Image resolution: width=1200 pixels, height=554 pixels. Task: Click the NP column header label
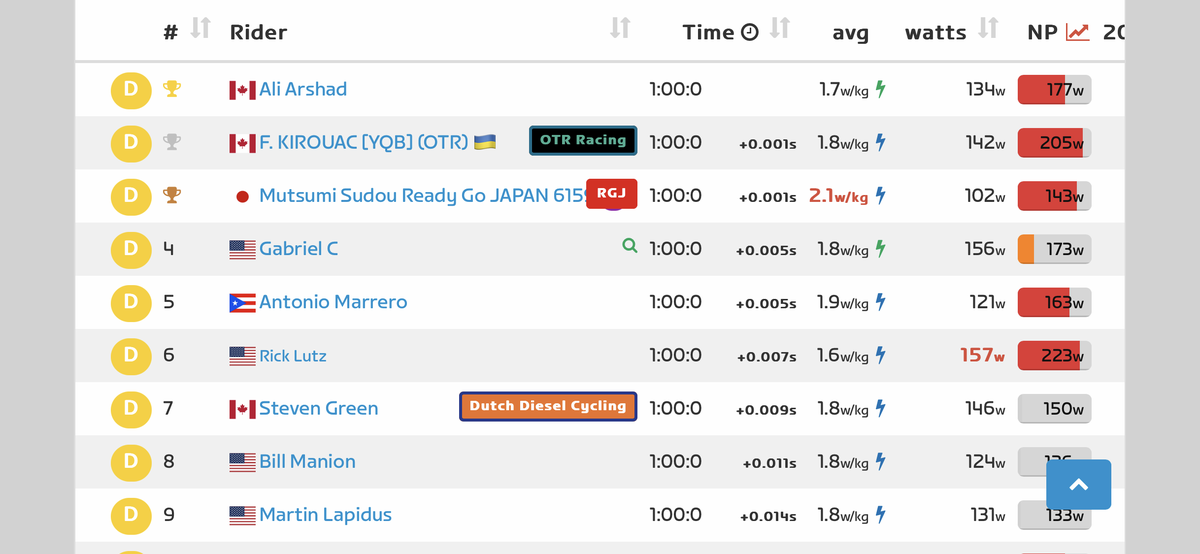coord(1042,32)
